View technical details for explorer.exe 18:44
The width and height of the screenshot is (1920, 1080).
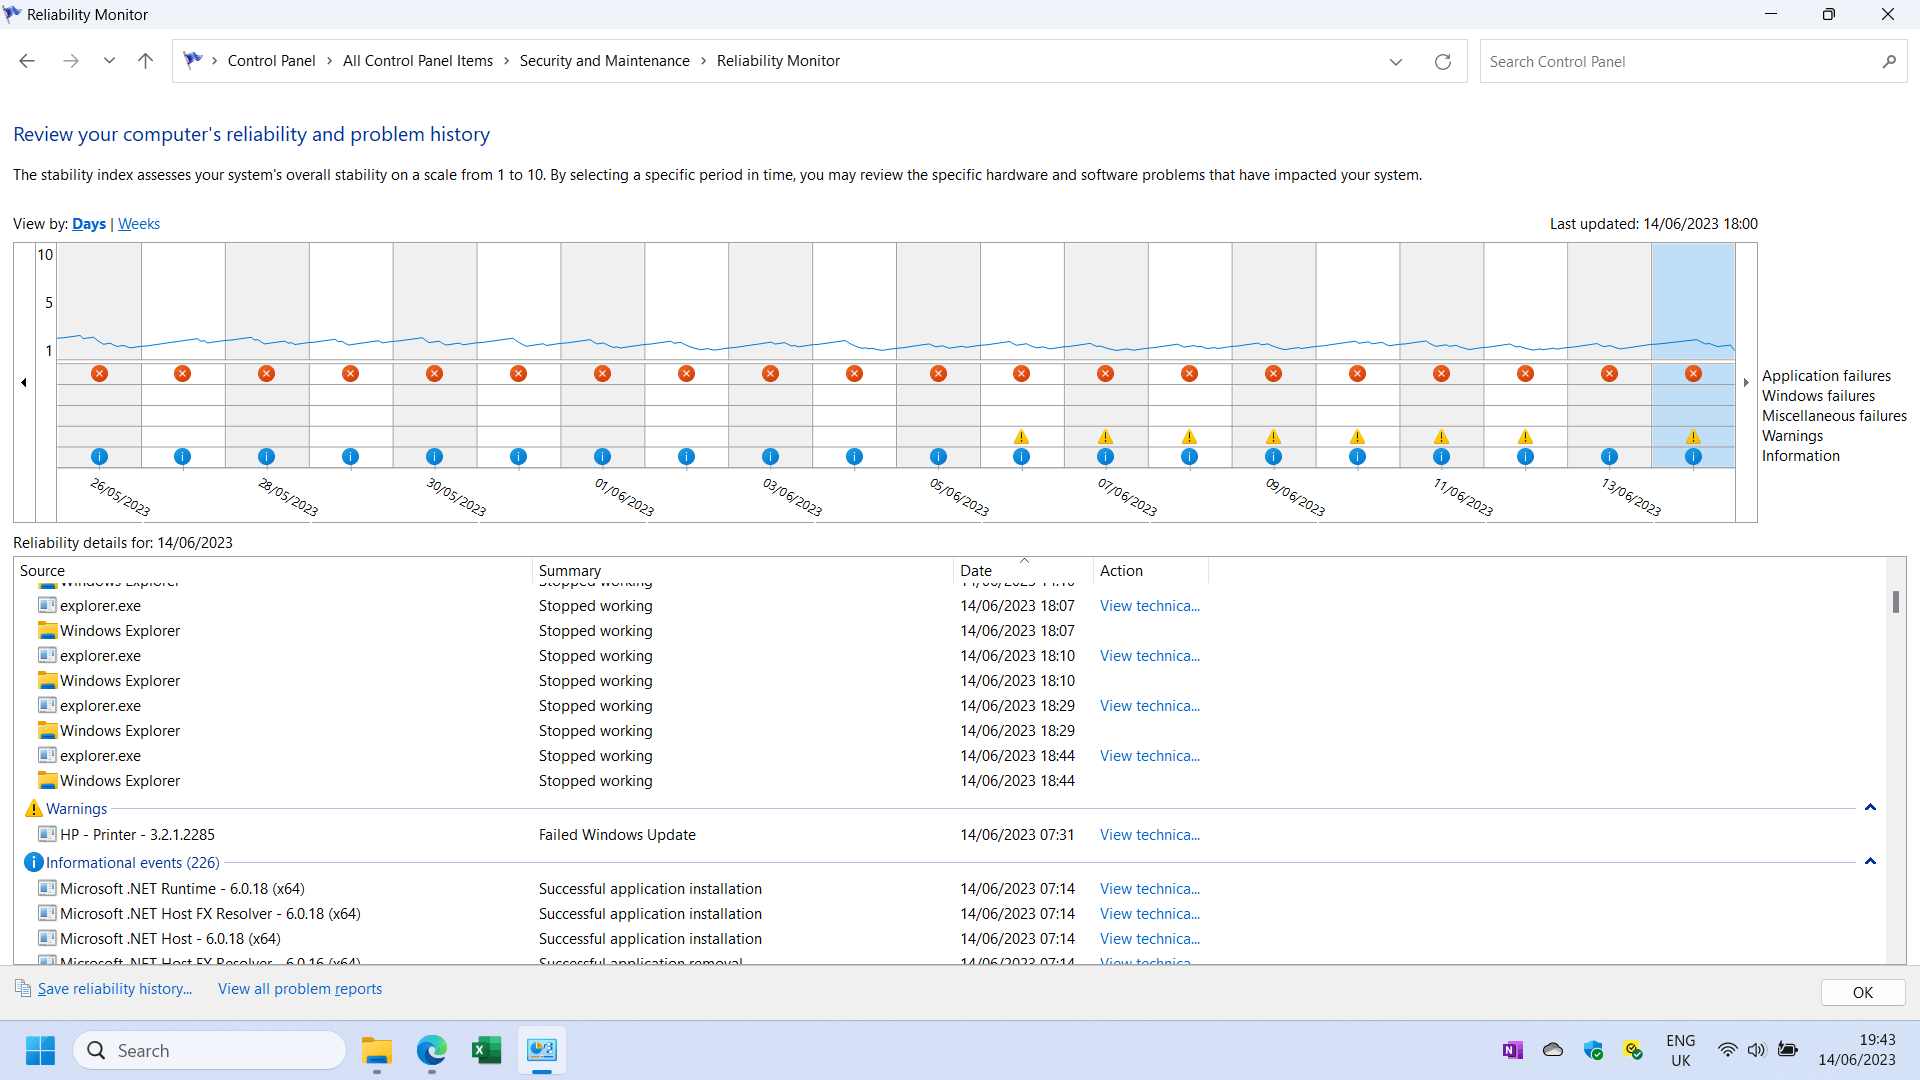click(x=1150, y=756)
